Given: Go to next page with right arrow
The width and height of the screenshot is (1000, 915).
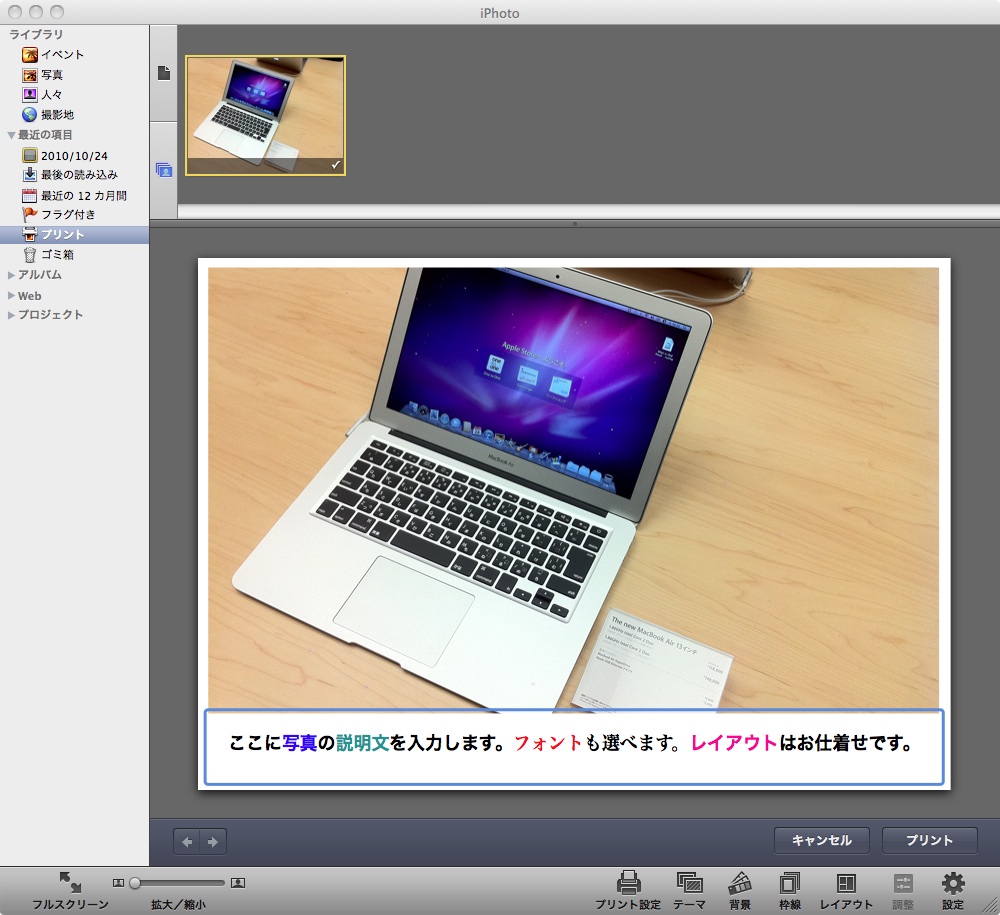Looking at the screenshot, I should click(212, 842).
